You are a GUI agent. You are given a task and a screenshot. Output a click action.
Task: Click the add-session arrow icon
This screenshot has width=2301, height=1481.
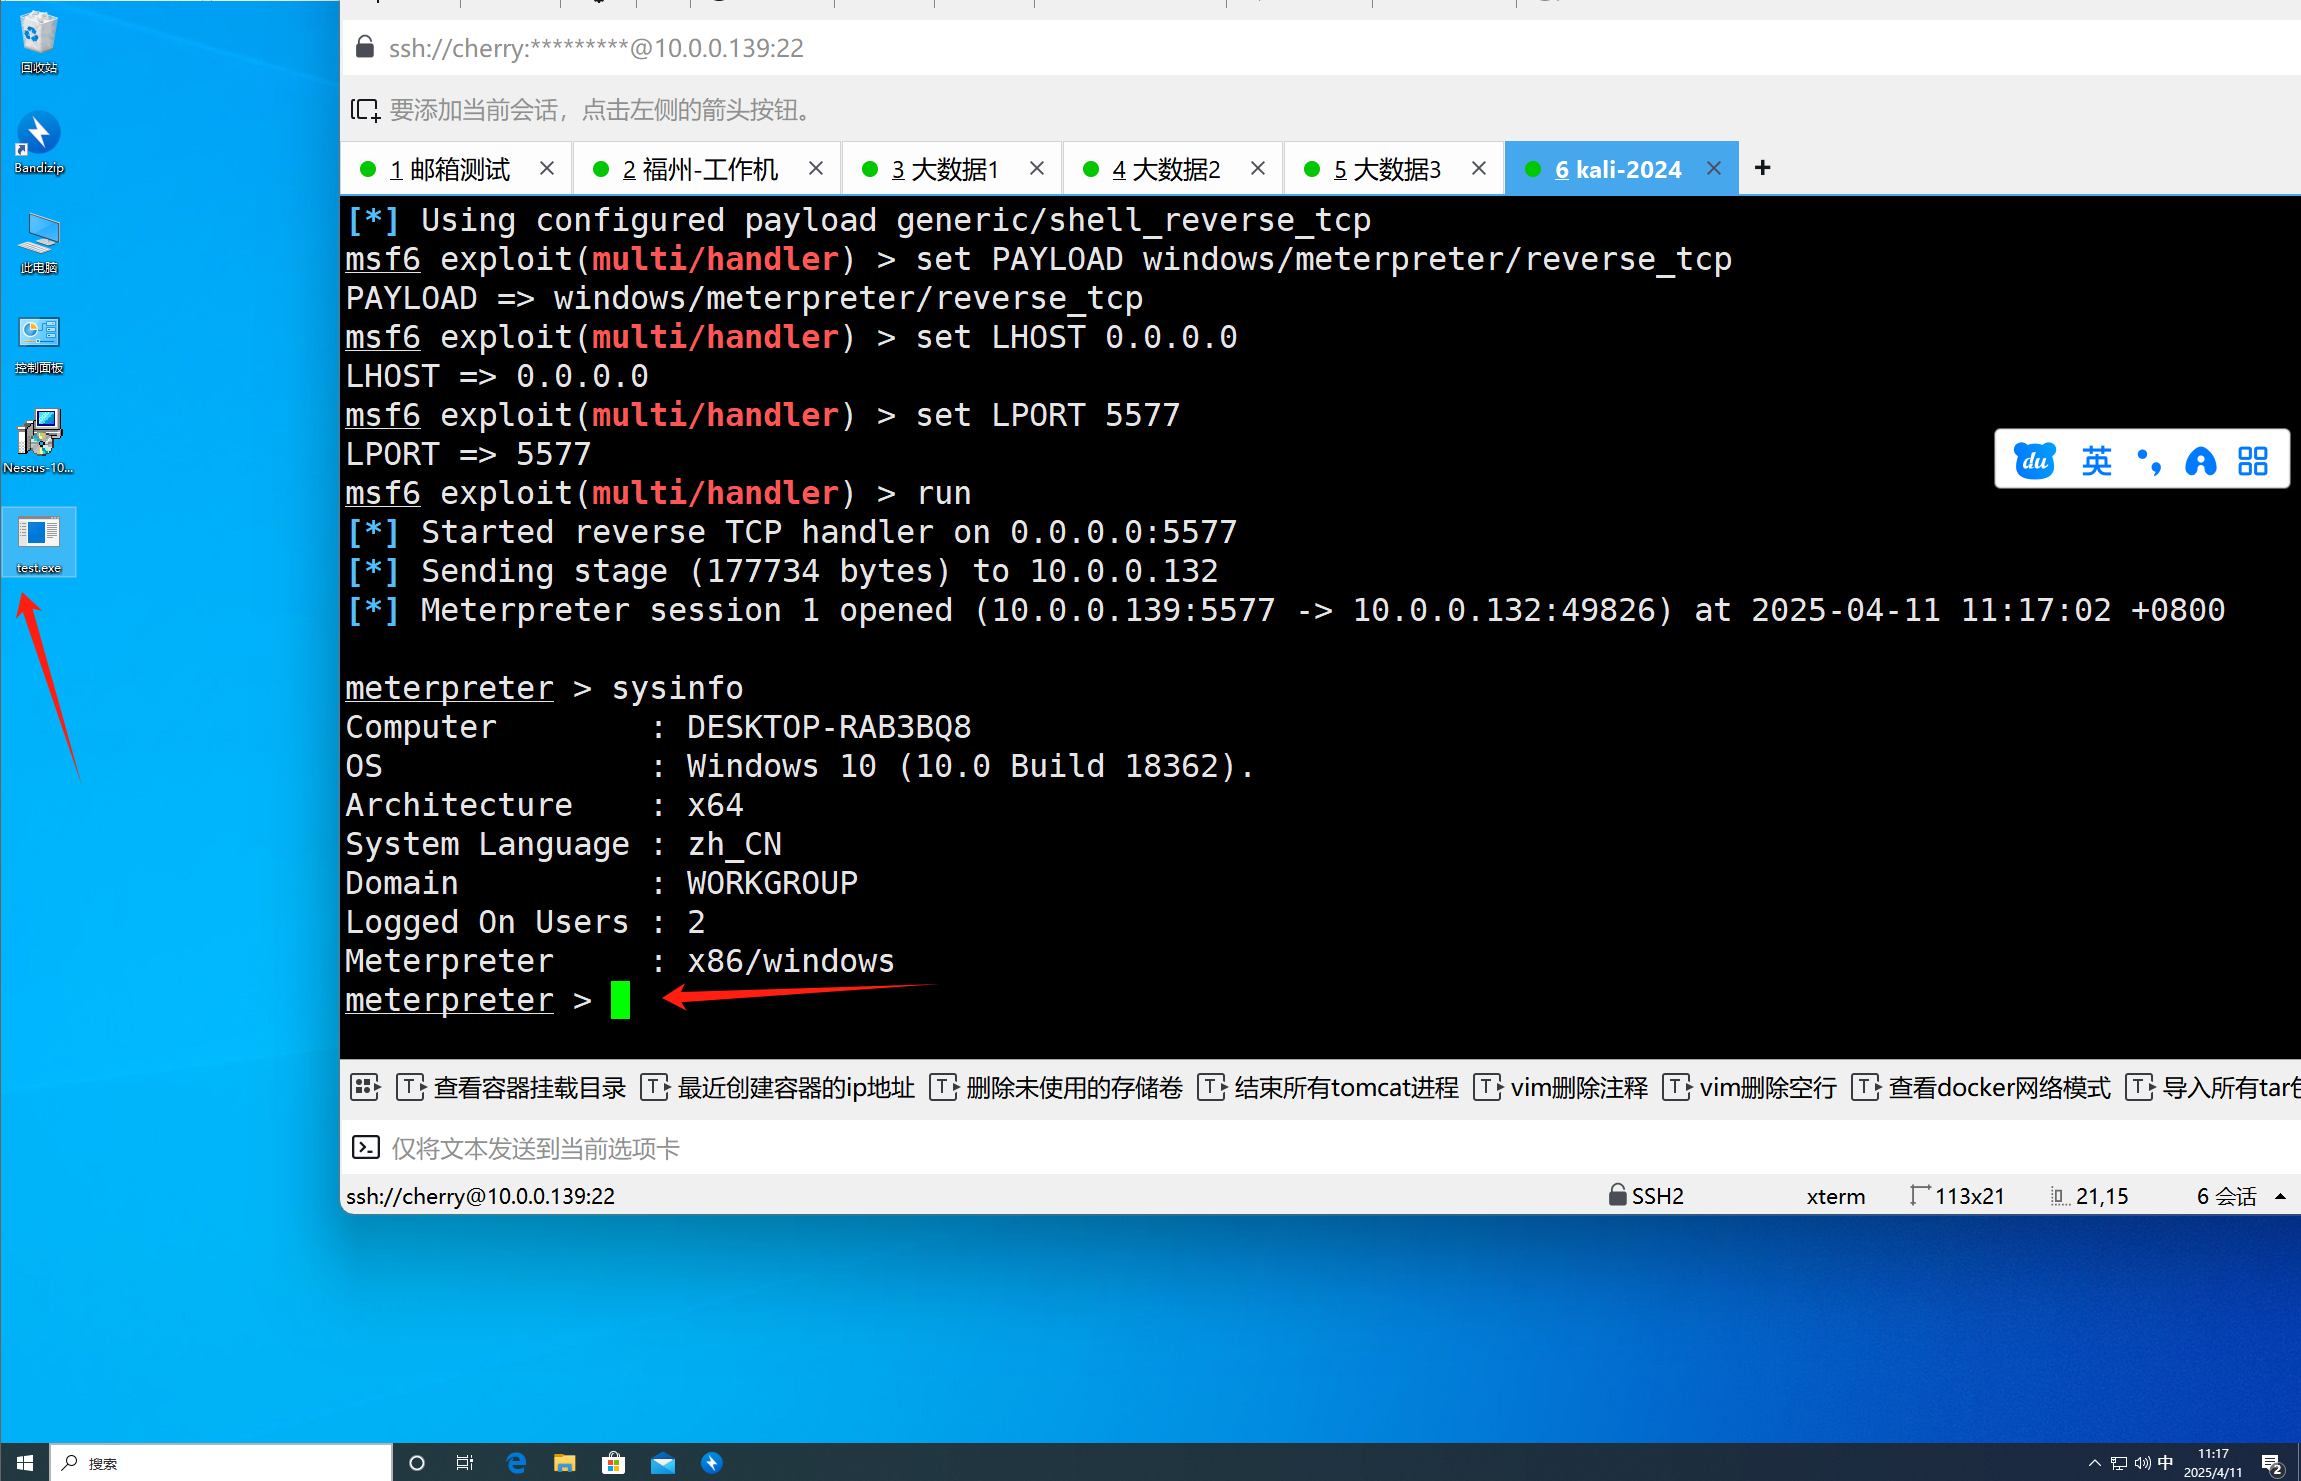tap(365, 110)
